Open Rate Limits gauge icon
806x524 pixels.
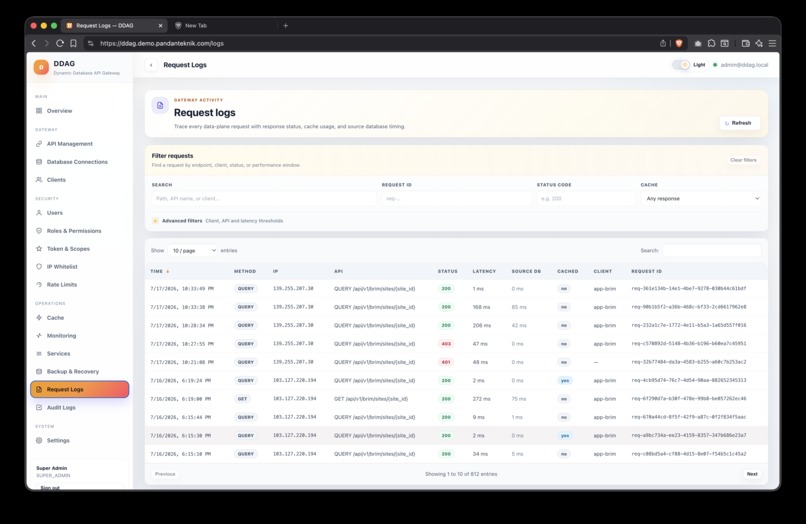pos(39,284)
